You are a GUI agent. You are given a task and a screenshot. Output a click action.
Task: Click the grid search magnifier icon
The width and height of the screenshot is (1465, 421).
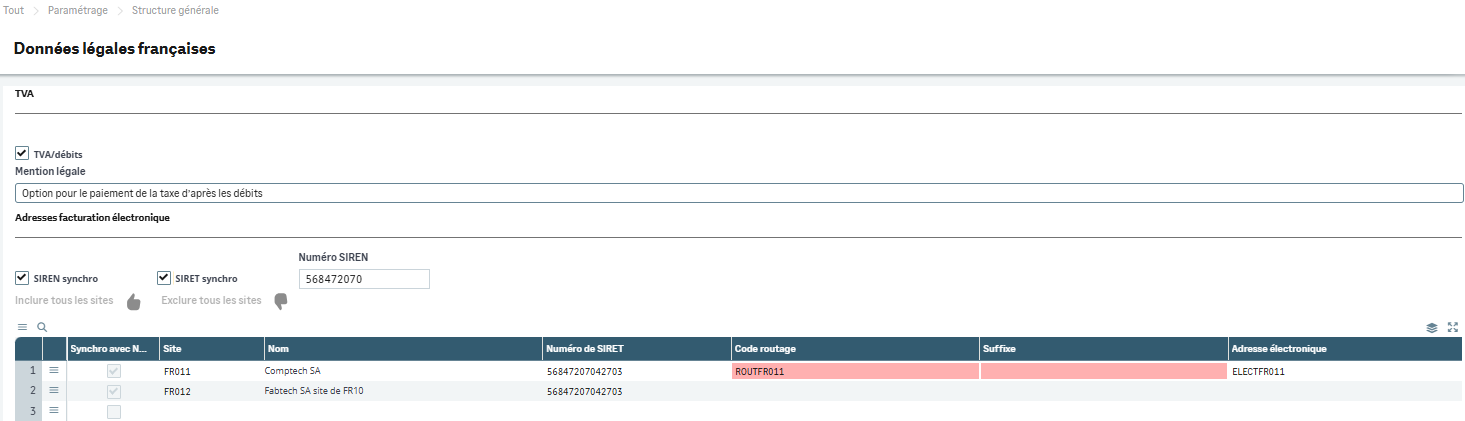(x=42, y=327)
